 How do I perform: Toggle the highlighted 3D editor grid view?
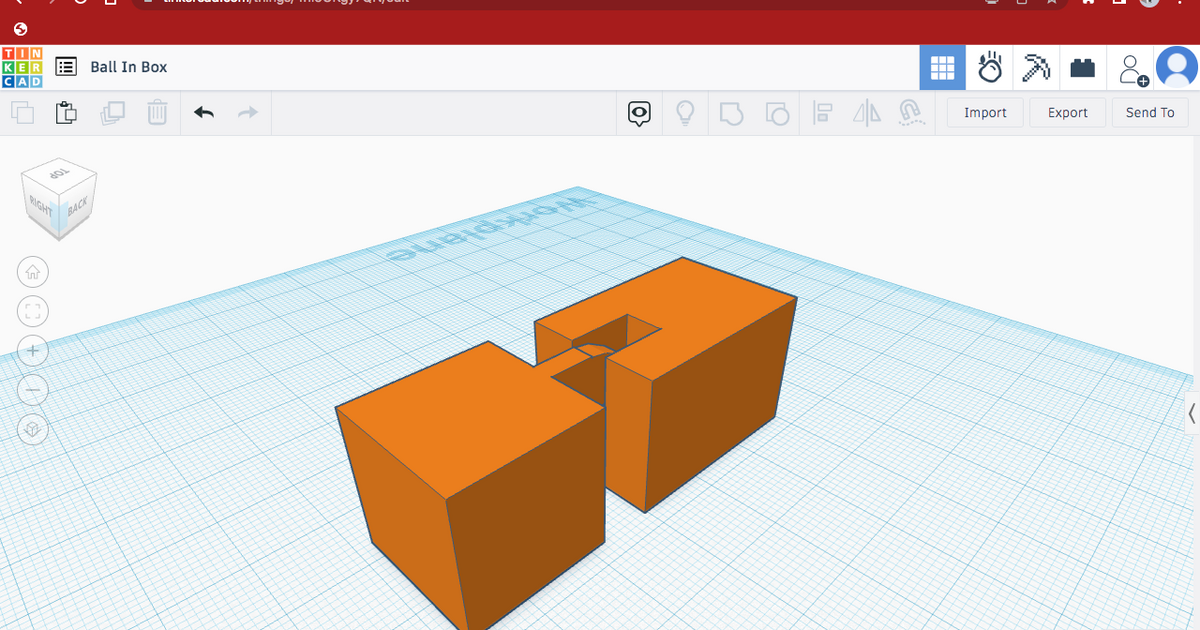[x=942, y=67]
